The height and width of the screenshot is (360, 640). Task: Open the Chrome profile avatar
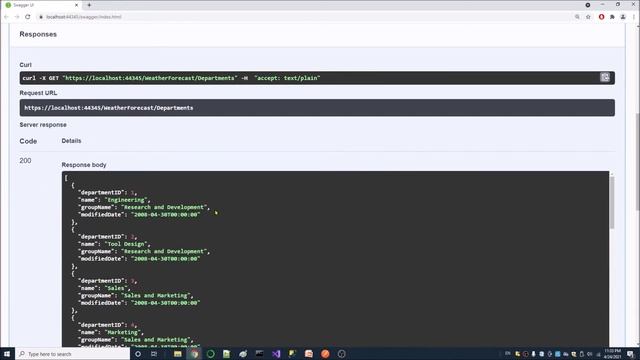(623, 17)
